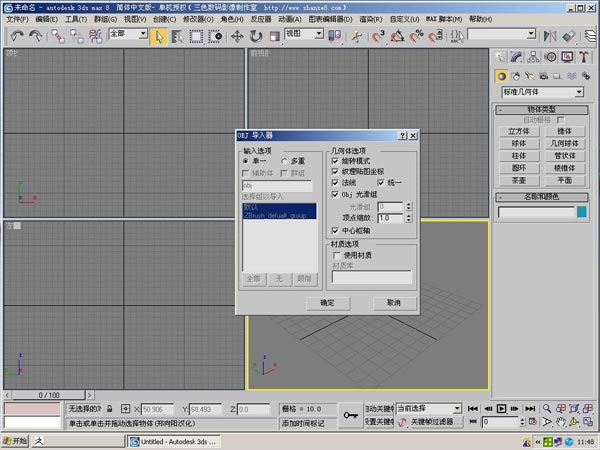Open the Modify panel tab icon
The image size is (600, 450).
pos(516,57)
